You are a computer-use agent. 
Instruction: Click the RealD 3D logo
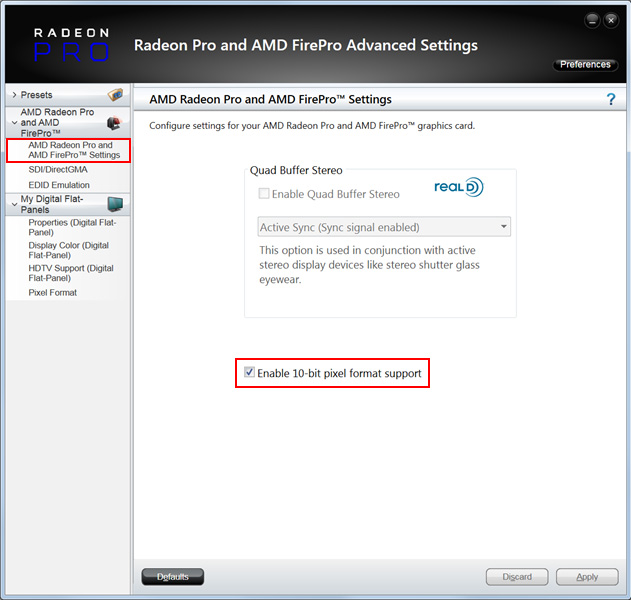pos(459,187)
